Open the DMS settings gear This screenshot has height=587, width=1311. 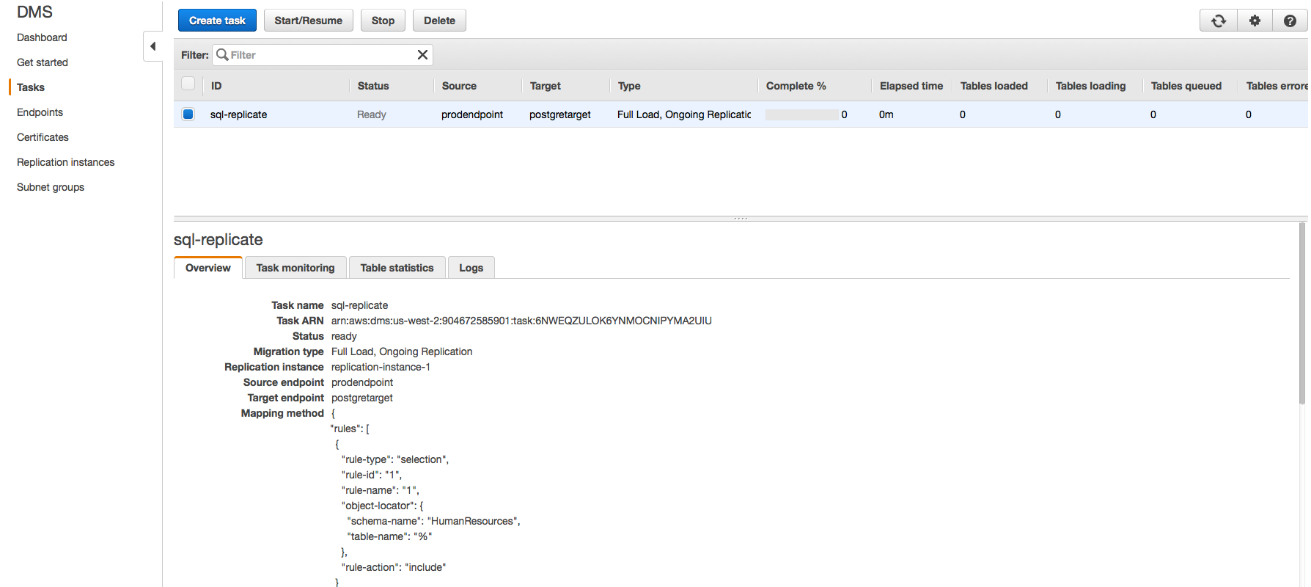(x=1254, y=19)
